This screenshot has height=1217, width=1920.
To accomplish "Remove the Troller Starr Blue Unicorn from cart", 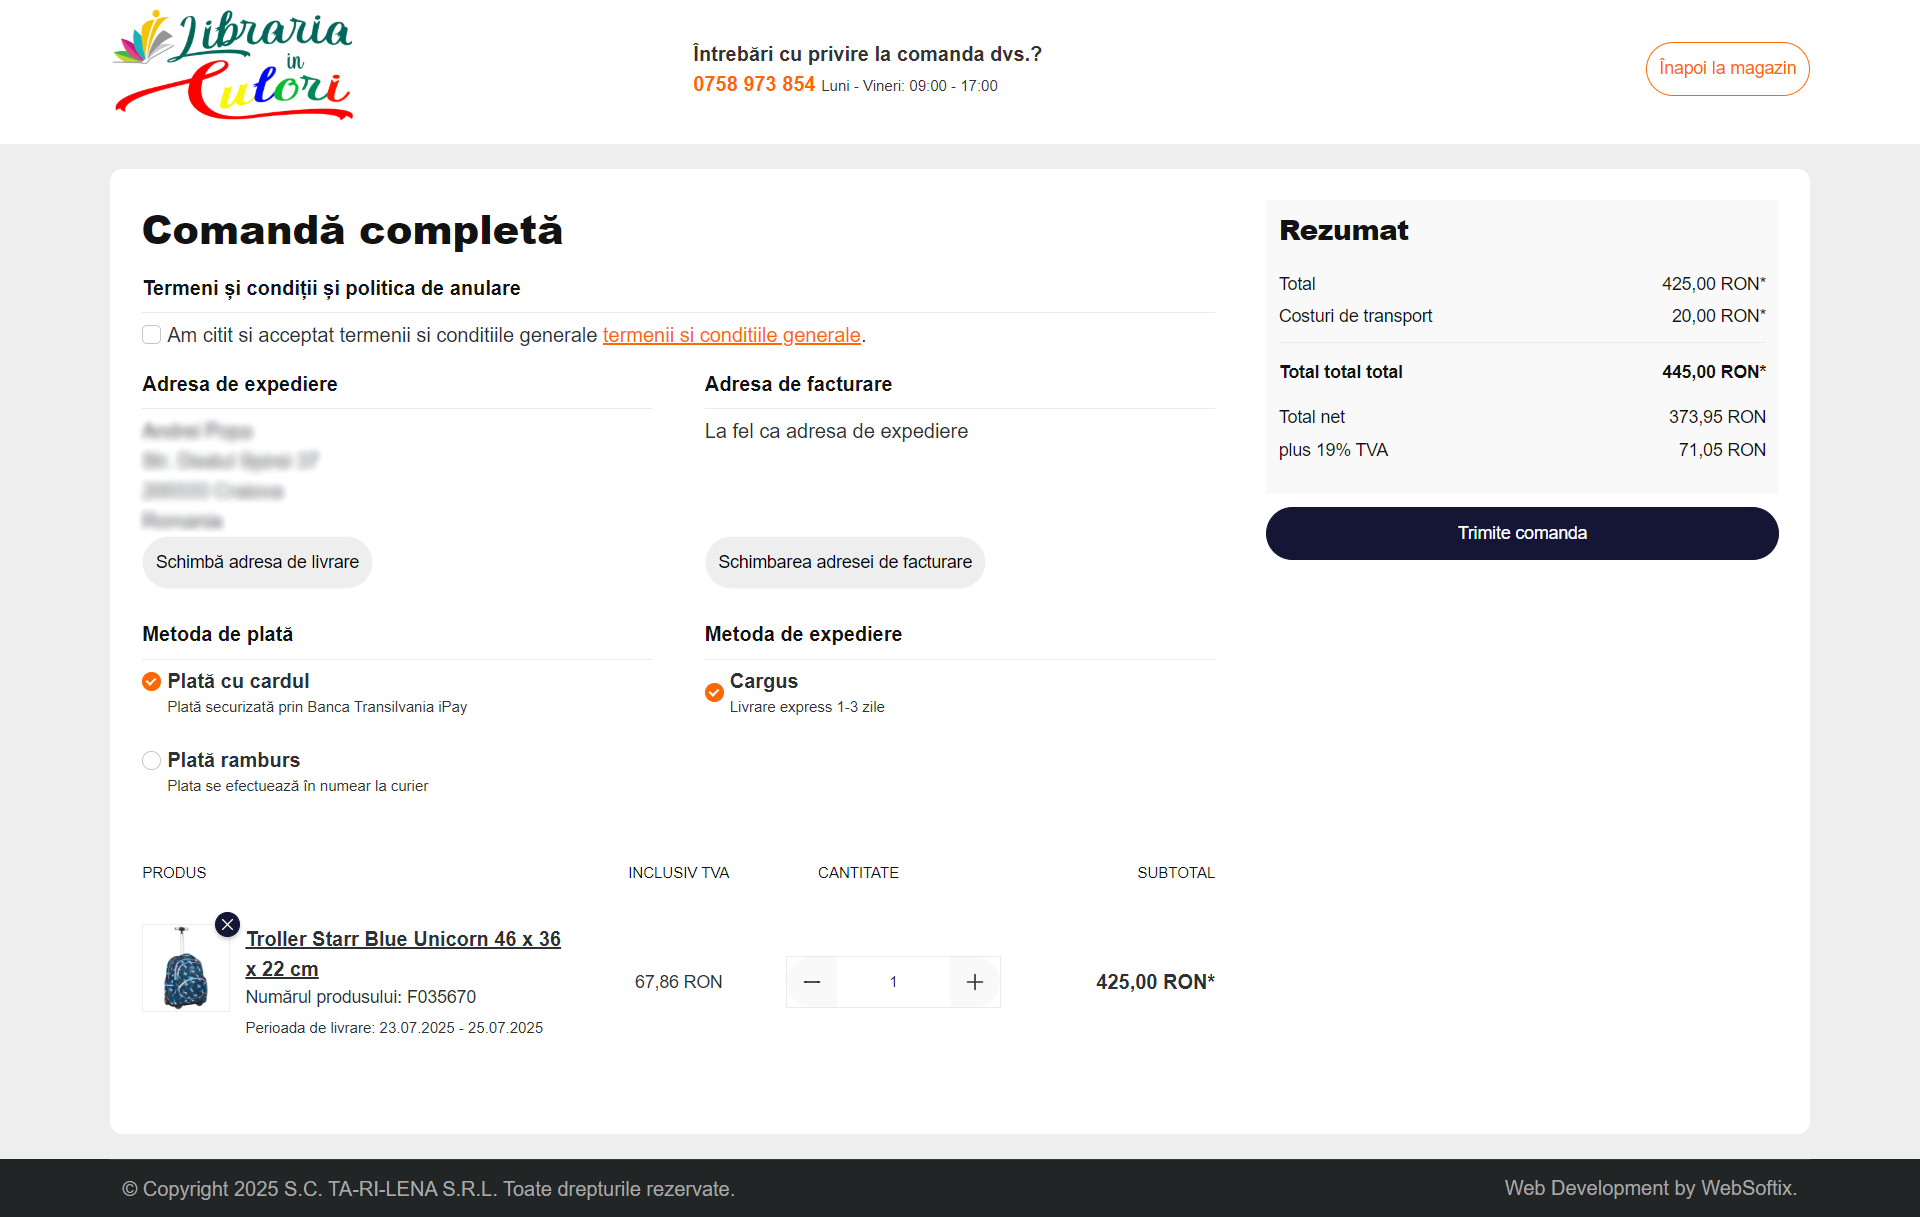I will coord(227,925).
